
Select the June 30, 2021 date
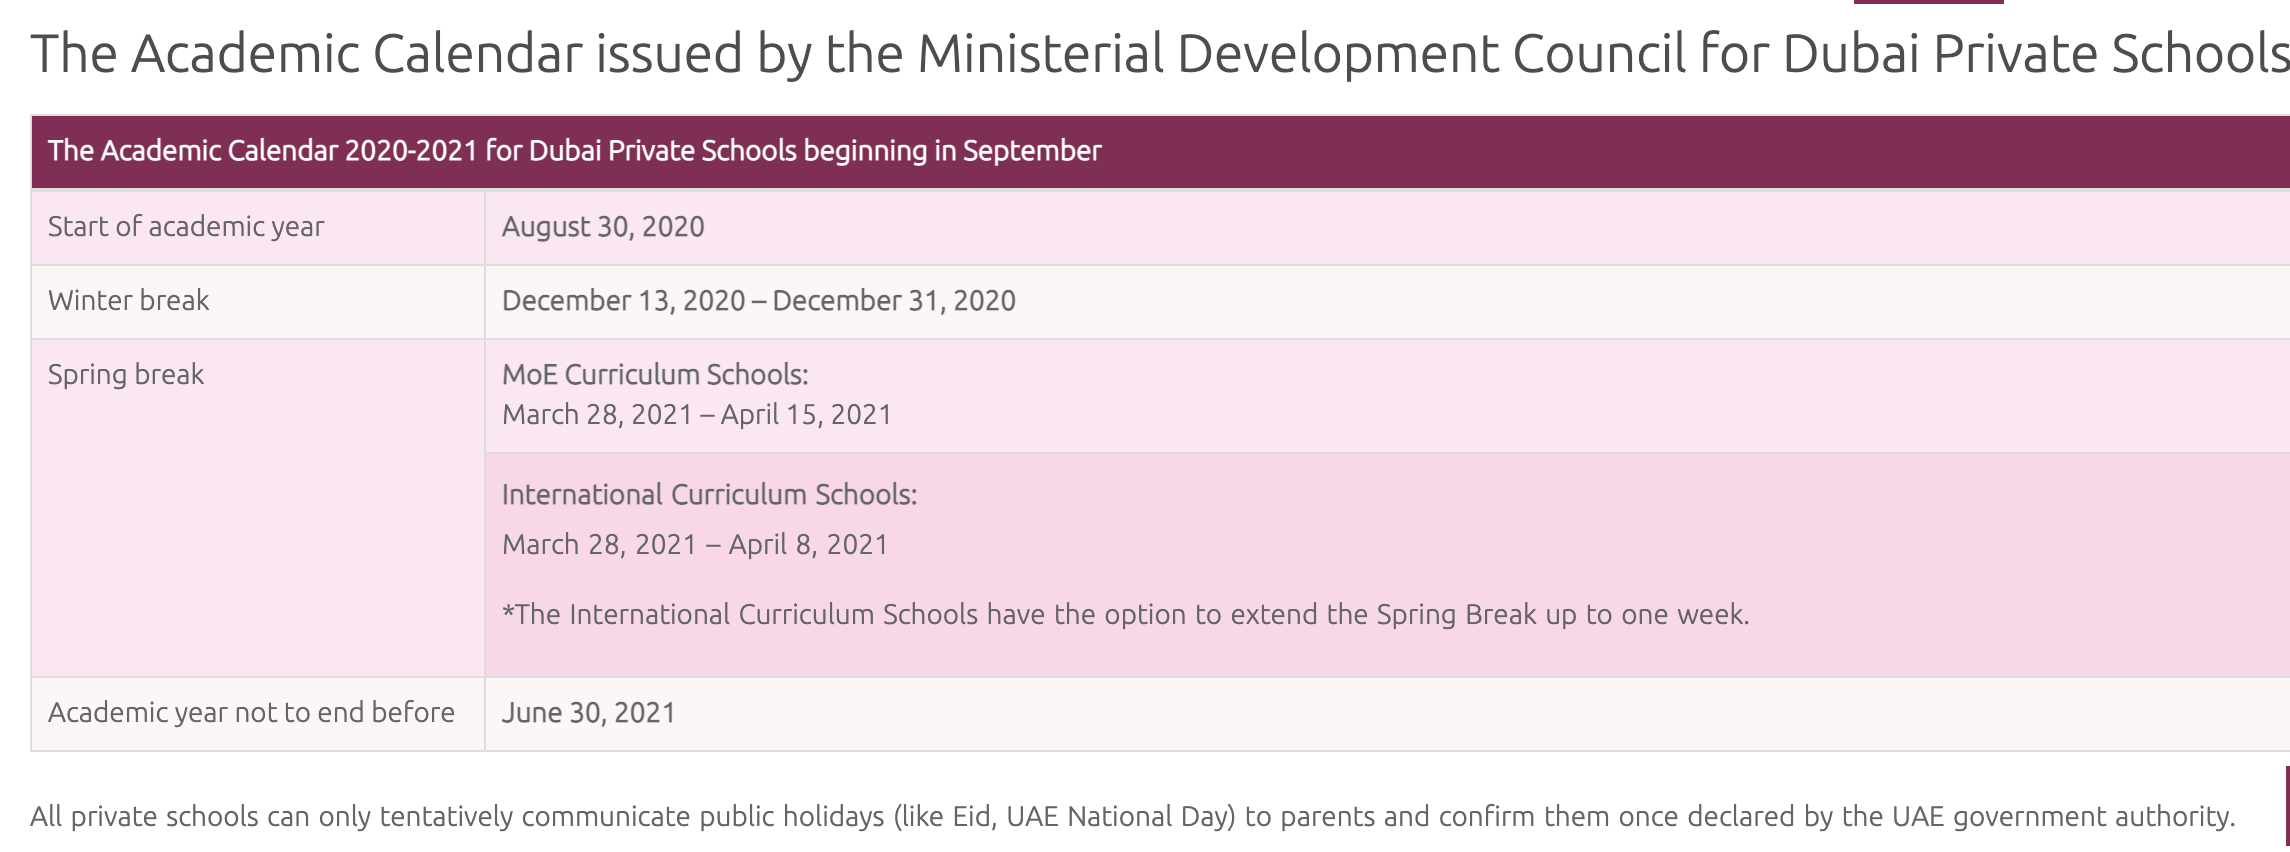(x=589, y=713)
